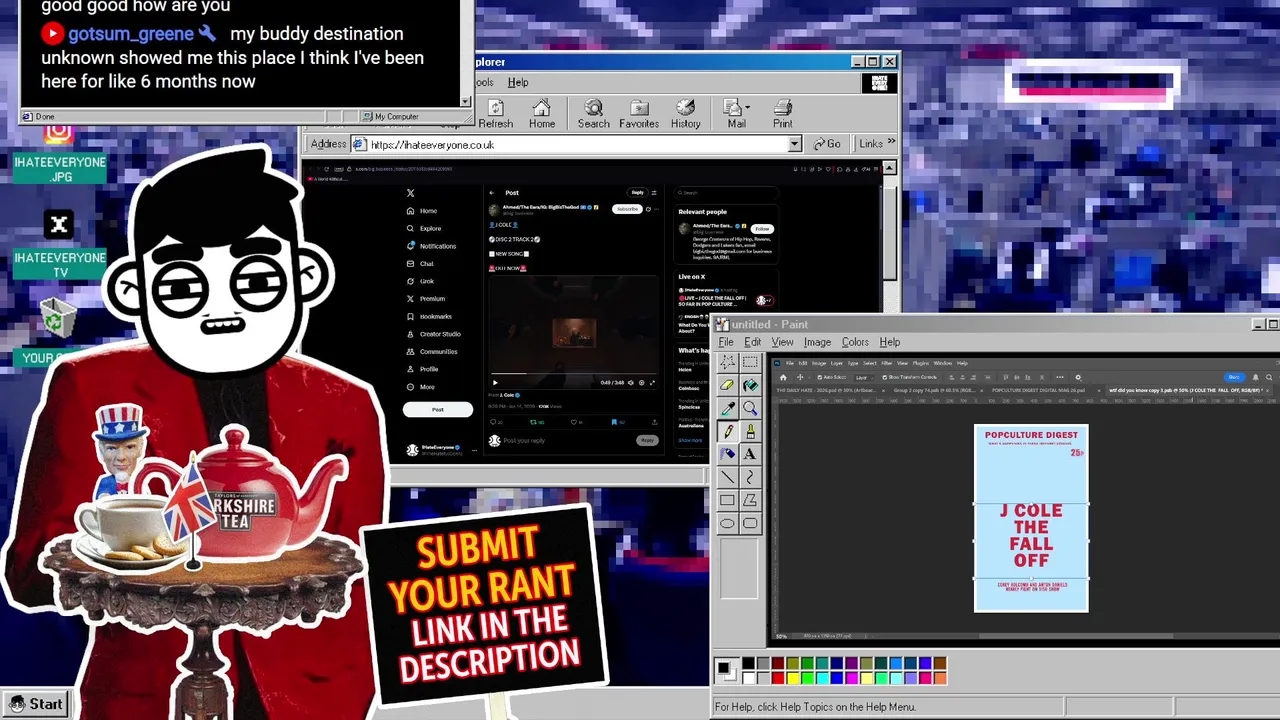Viewport: 1280px width, 720px height.
Task: Click the Mail toolbar icon in Explorer
Action: click(x=734, y=114)
